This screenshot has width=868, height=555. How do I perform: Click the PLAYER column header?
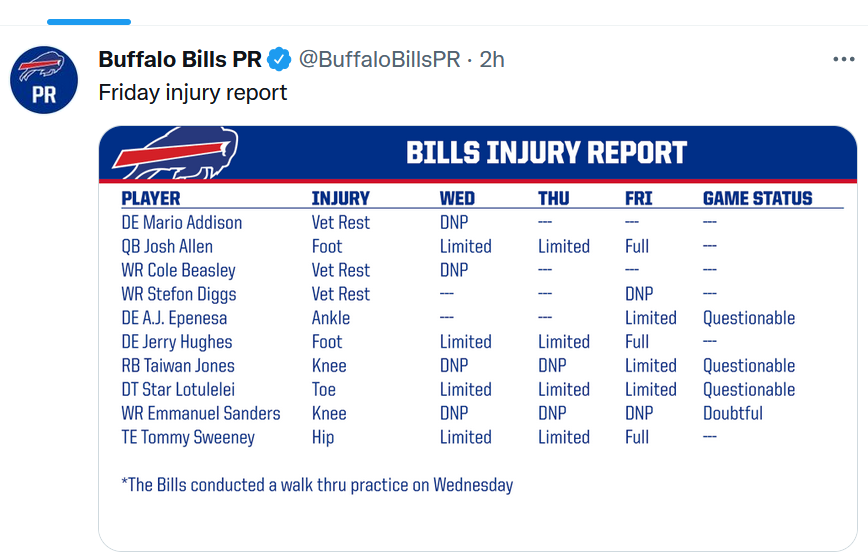click(151, 198)
